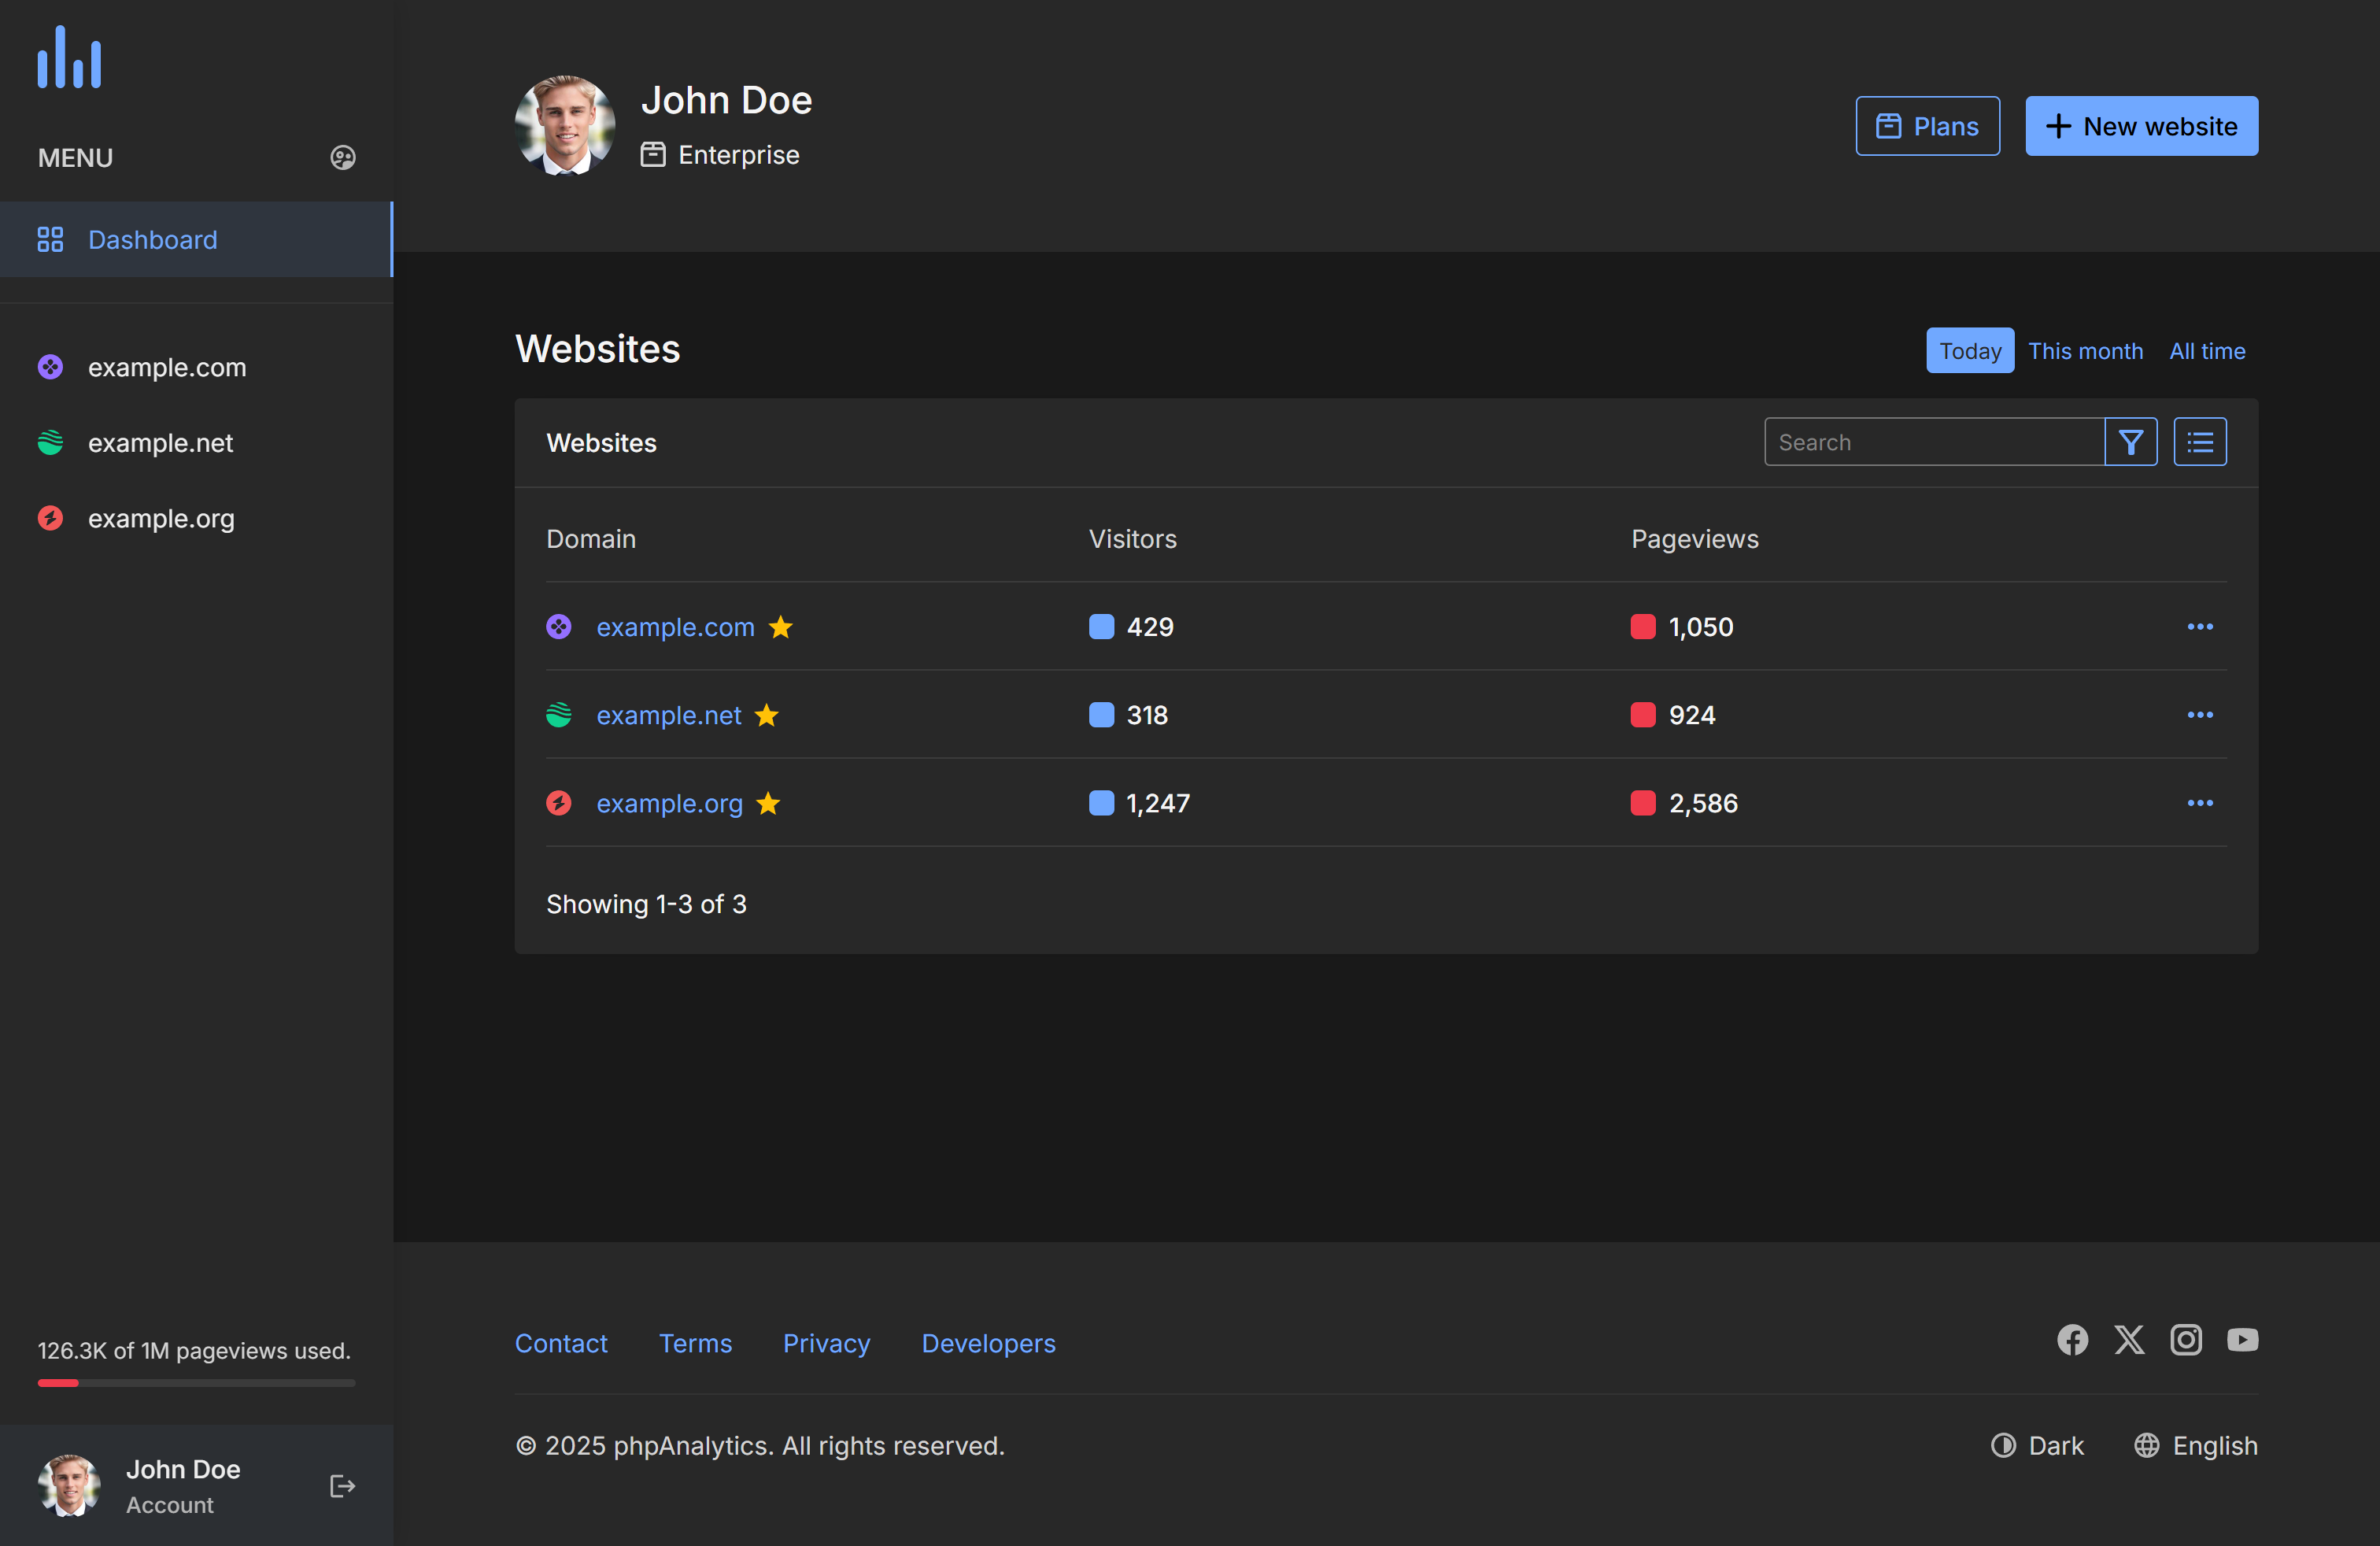Image resolution: width=2380 pixels, height=1546 pixels.
Task: Open the search filter dropdown
Action: click(x=2131, y=442)
